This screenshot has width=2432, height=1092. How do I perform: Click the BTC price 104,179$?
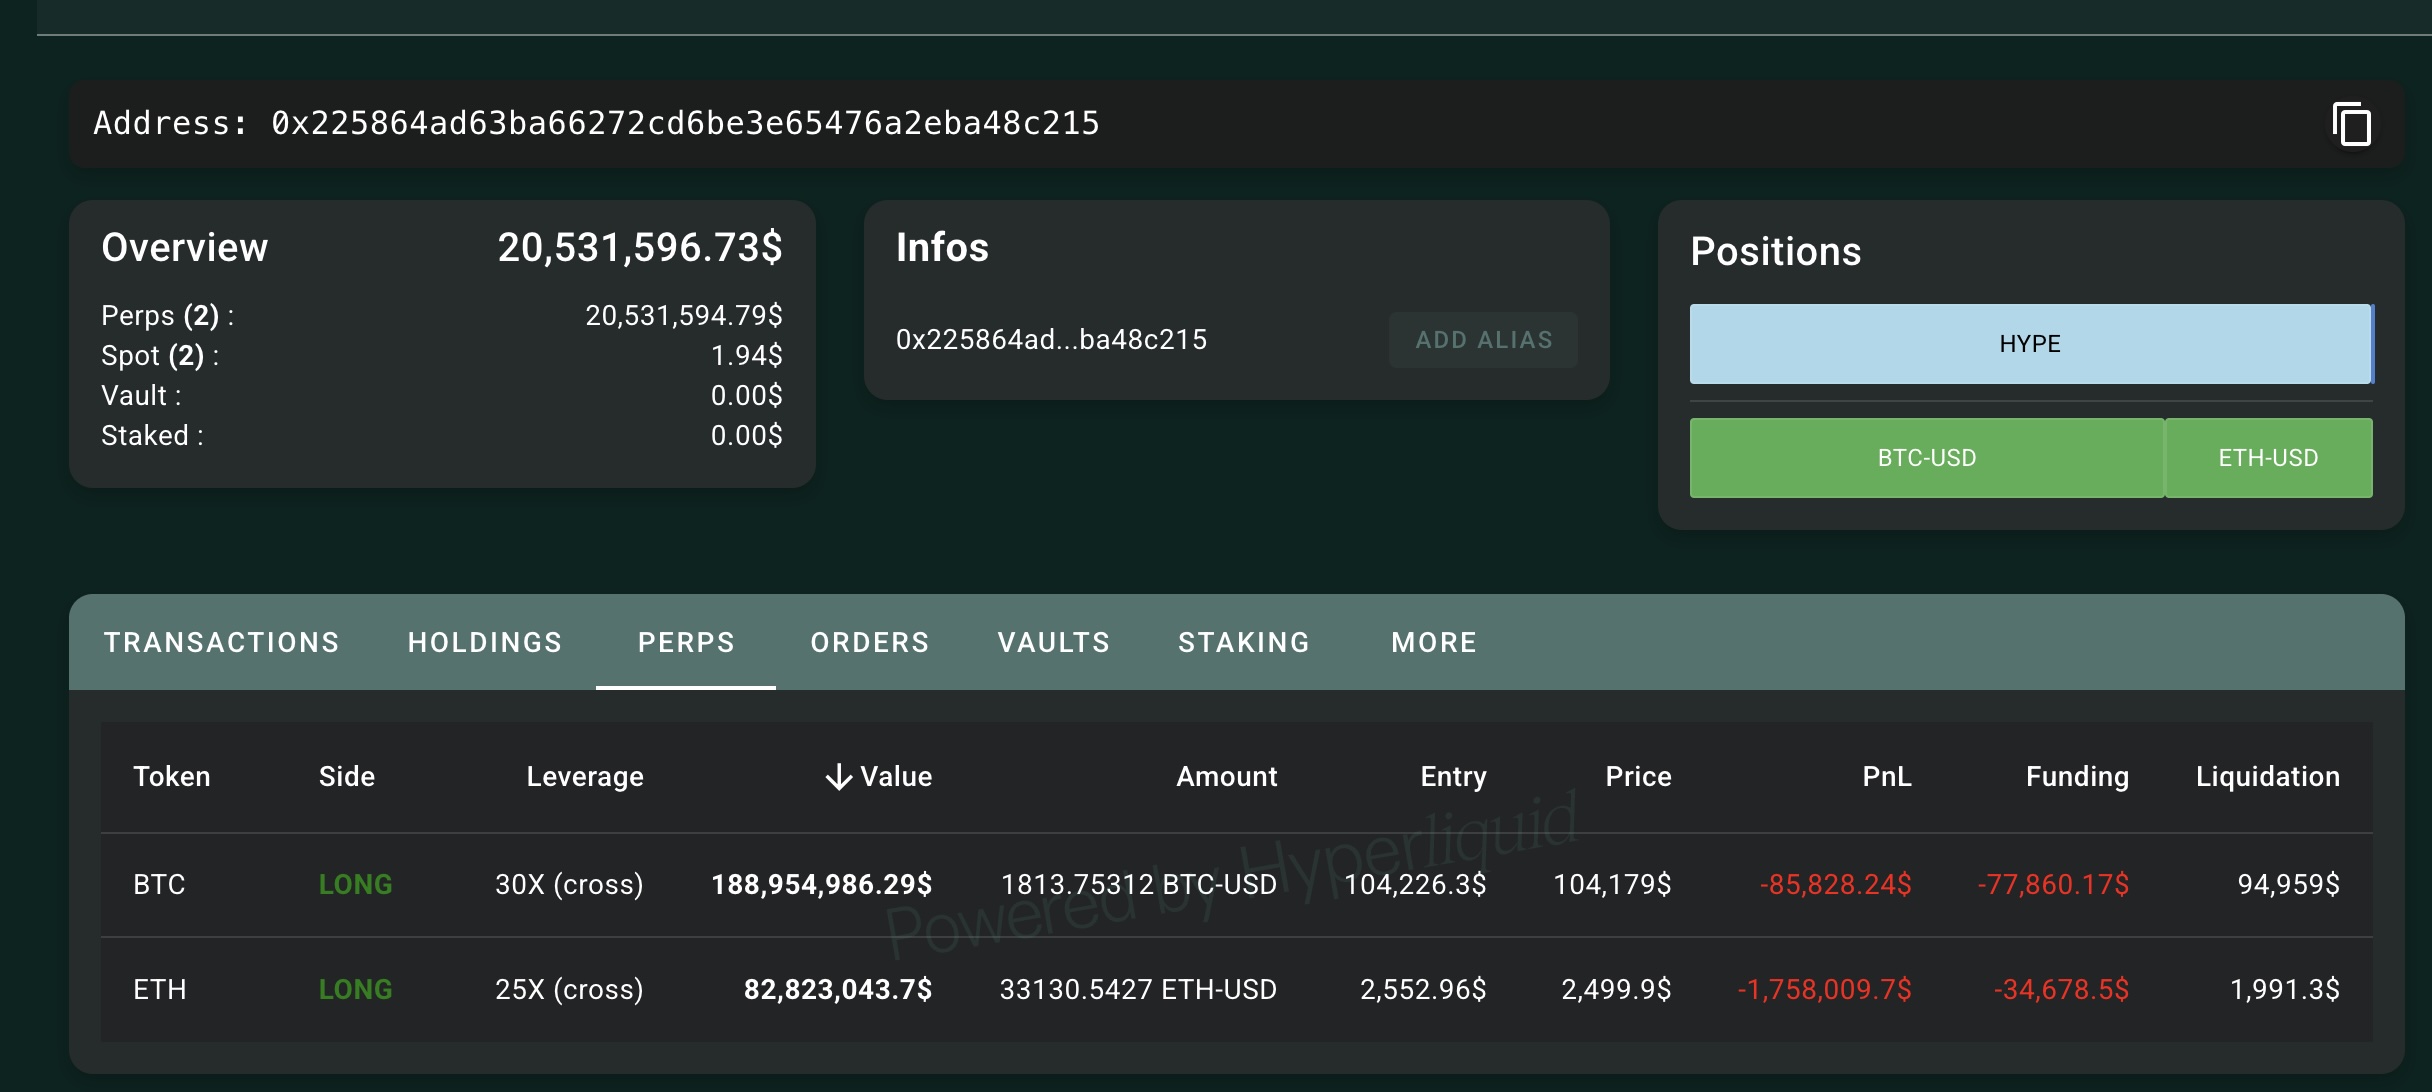coord(1612,885)
